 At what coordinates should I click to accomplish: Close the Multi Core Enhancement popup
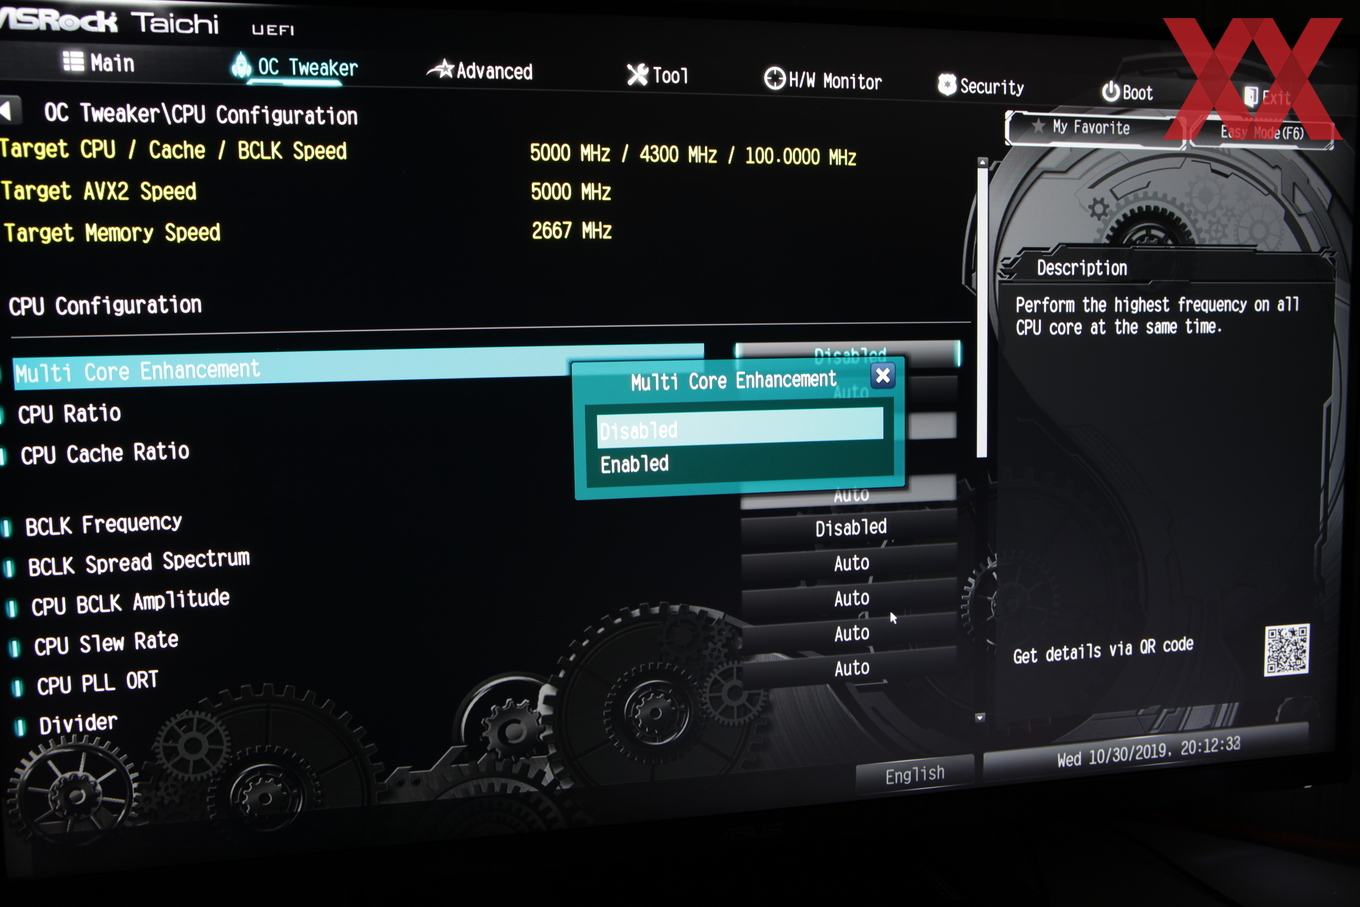882,375
